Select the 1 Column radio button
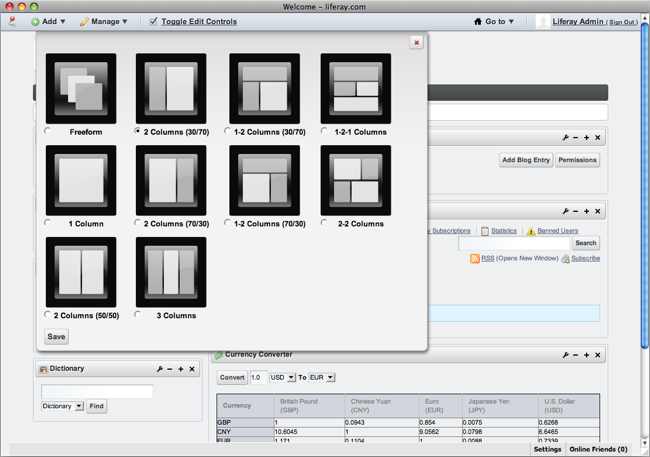 [48, 223]
